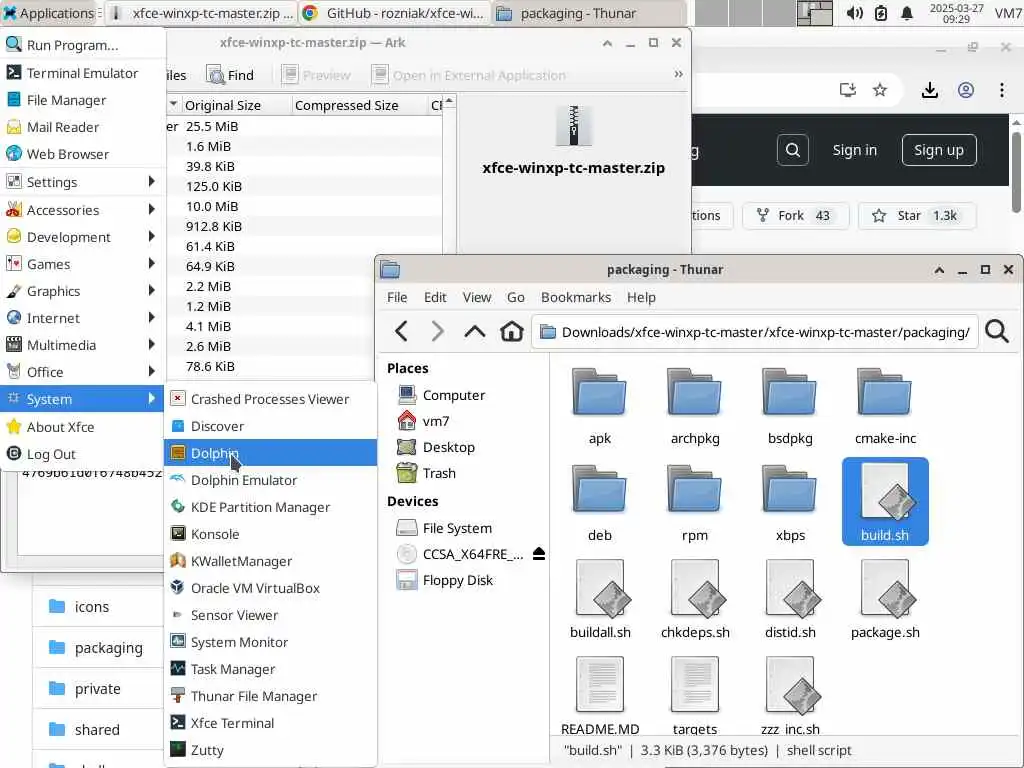Click Sign in on GitHub
This screenshot has width=1024, height=768.
(x=854, y=150)
